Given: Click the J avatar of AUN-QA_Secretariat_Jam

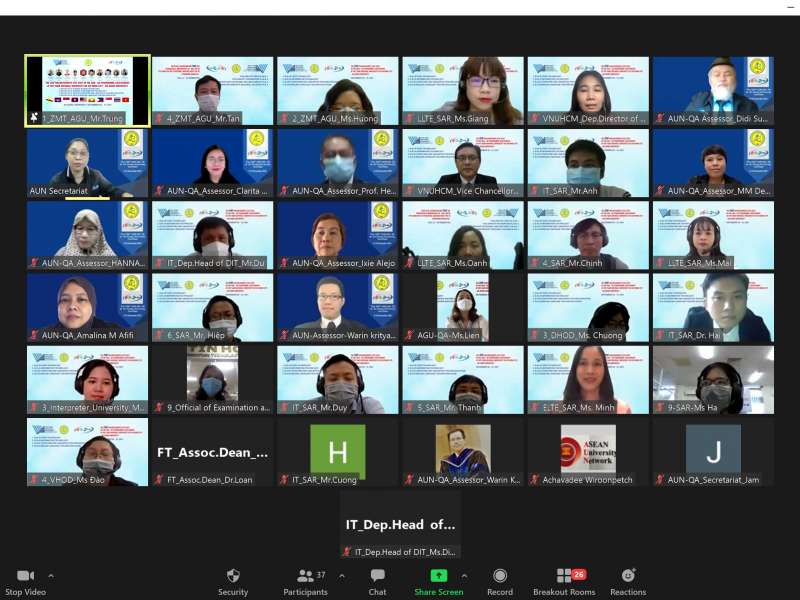Looking at the screenshot, I should coord(713,451).
